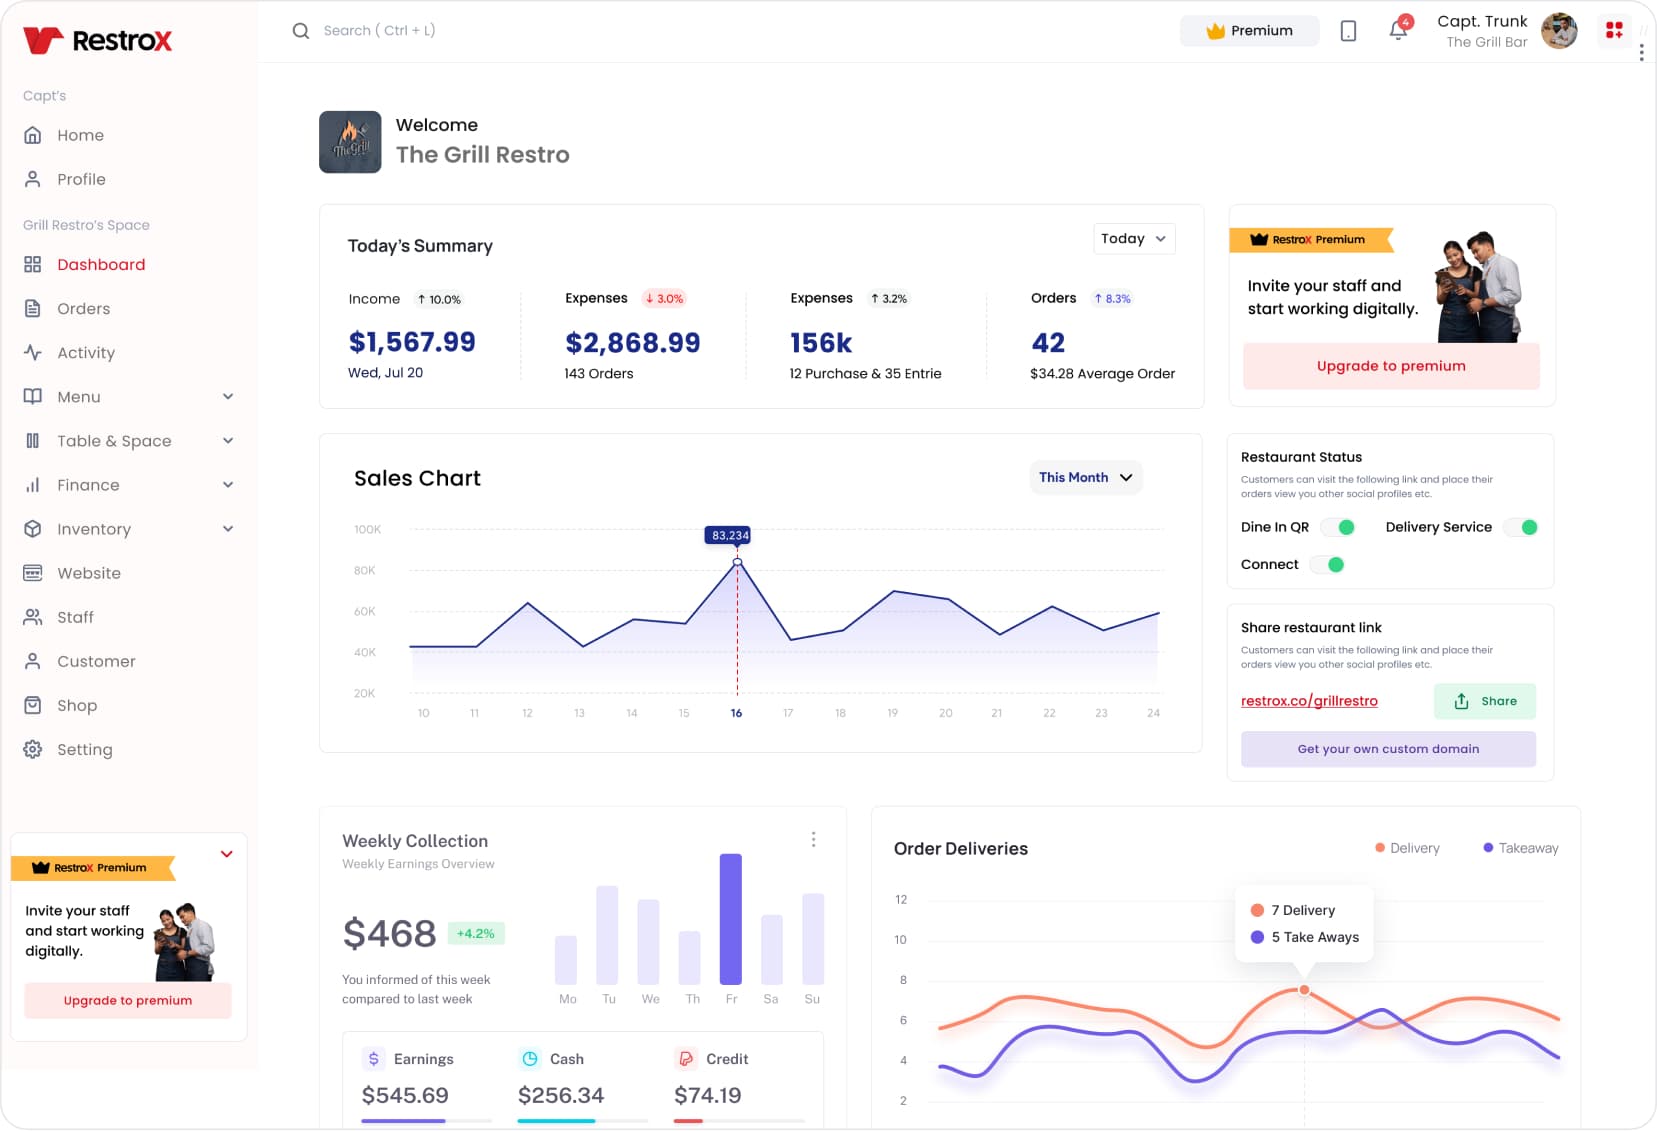The width and height of the screenshot is (1657, 1131).
Task: Expand the Table & Space chevron
Action: click(x=228, y=440)
